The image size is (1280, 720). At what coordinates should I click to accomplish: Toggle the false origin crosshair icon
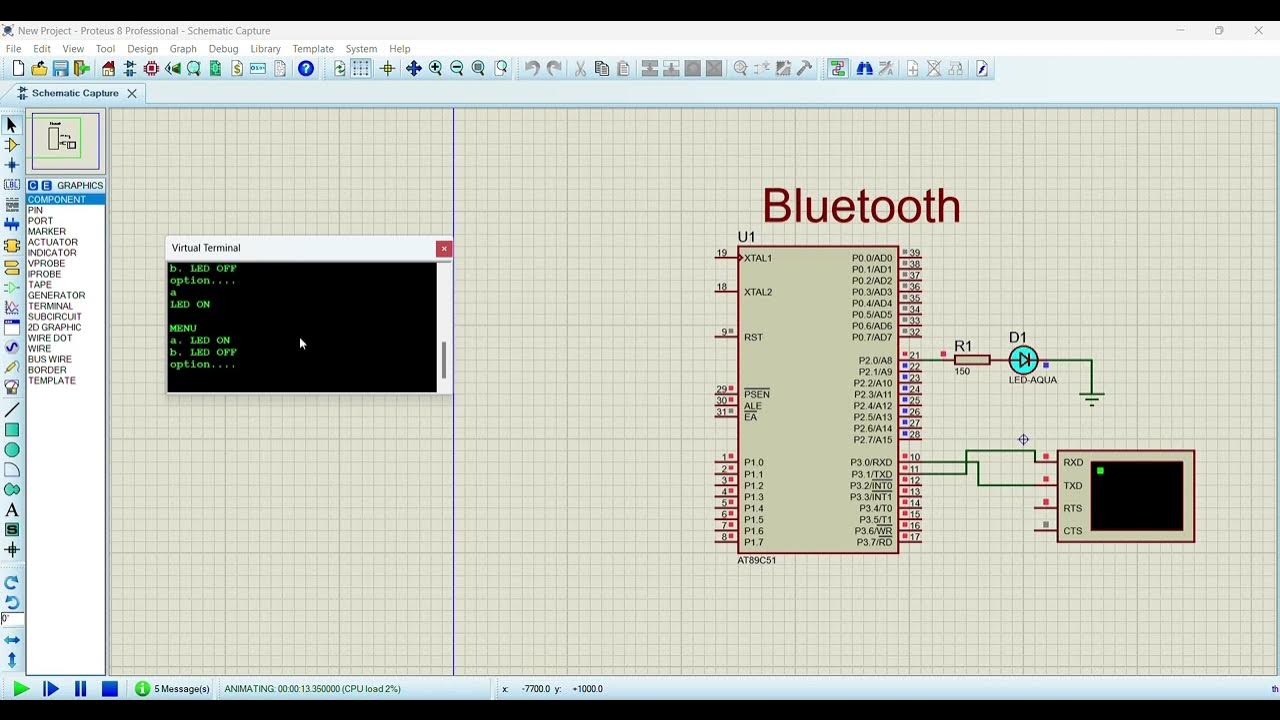[x=388, y=68]
